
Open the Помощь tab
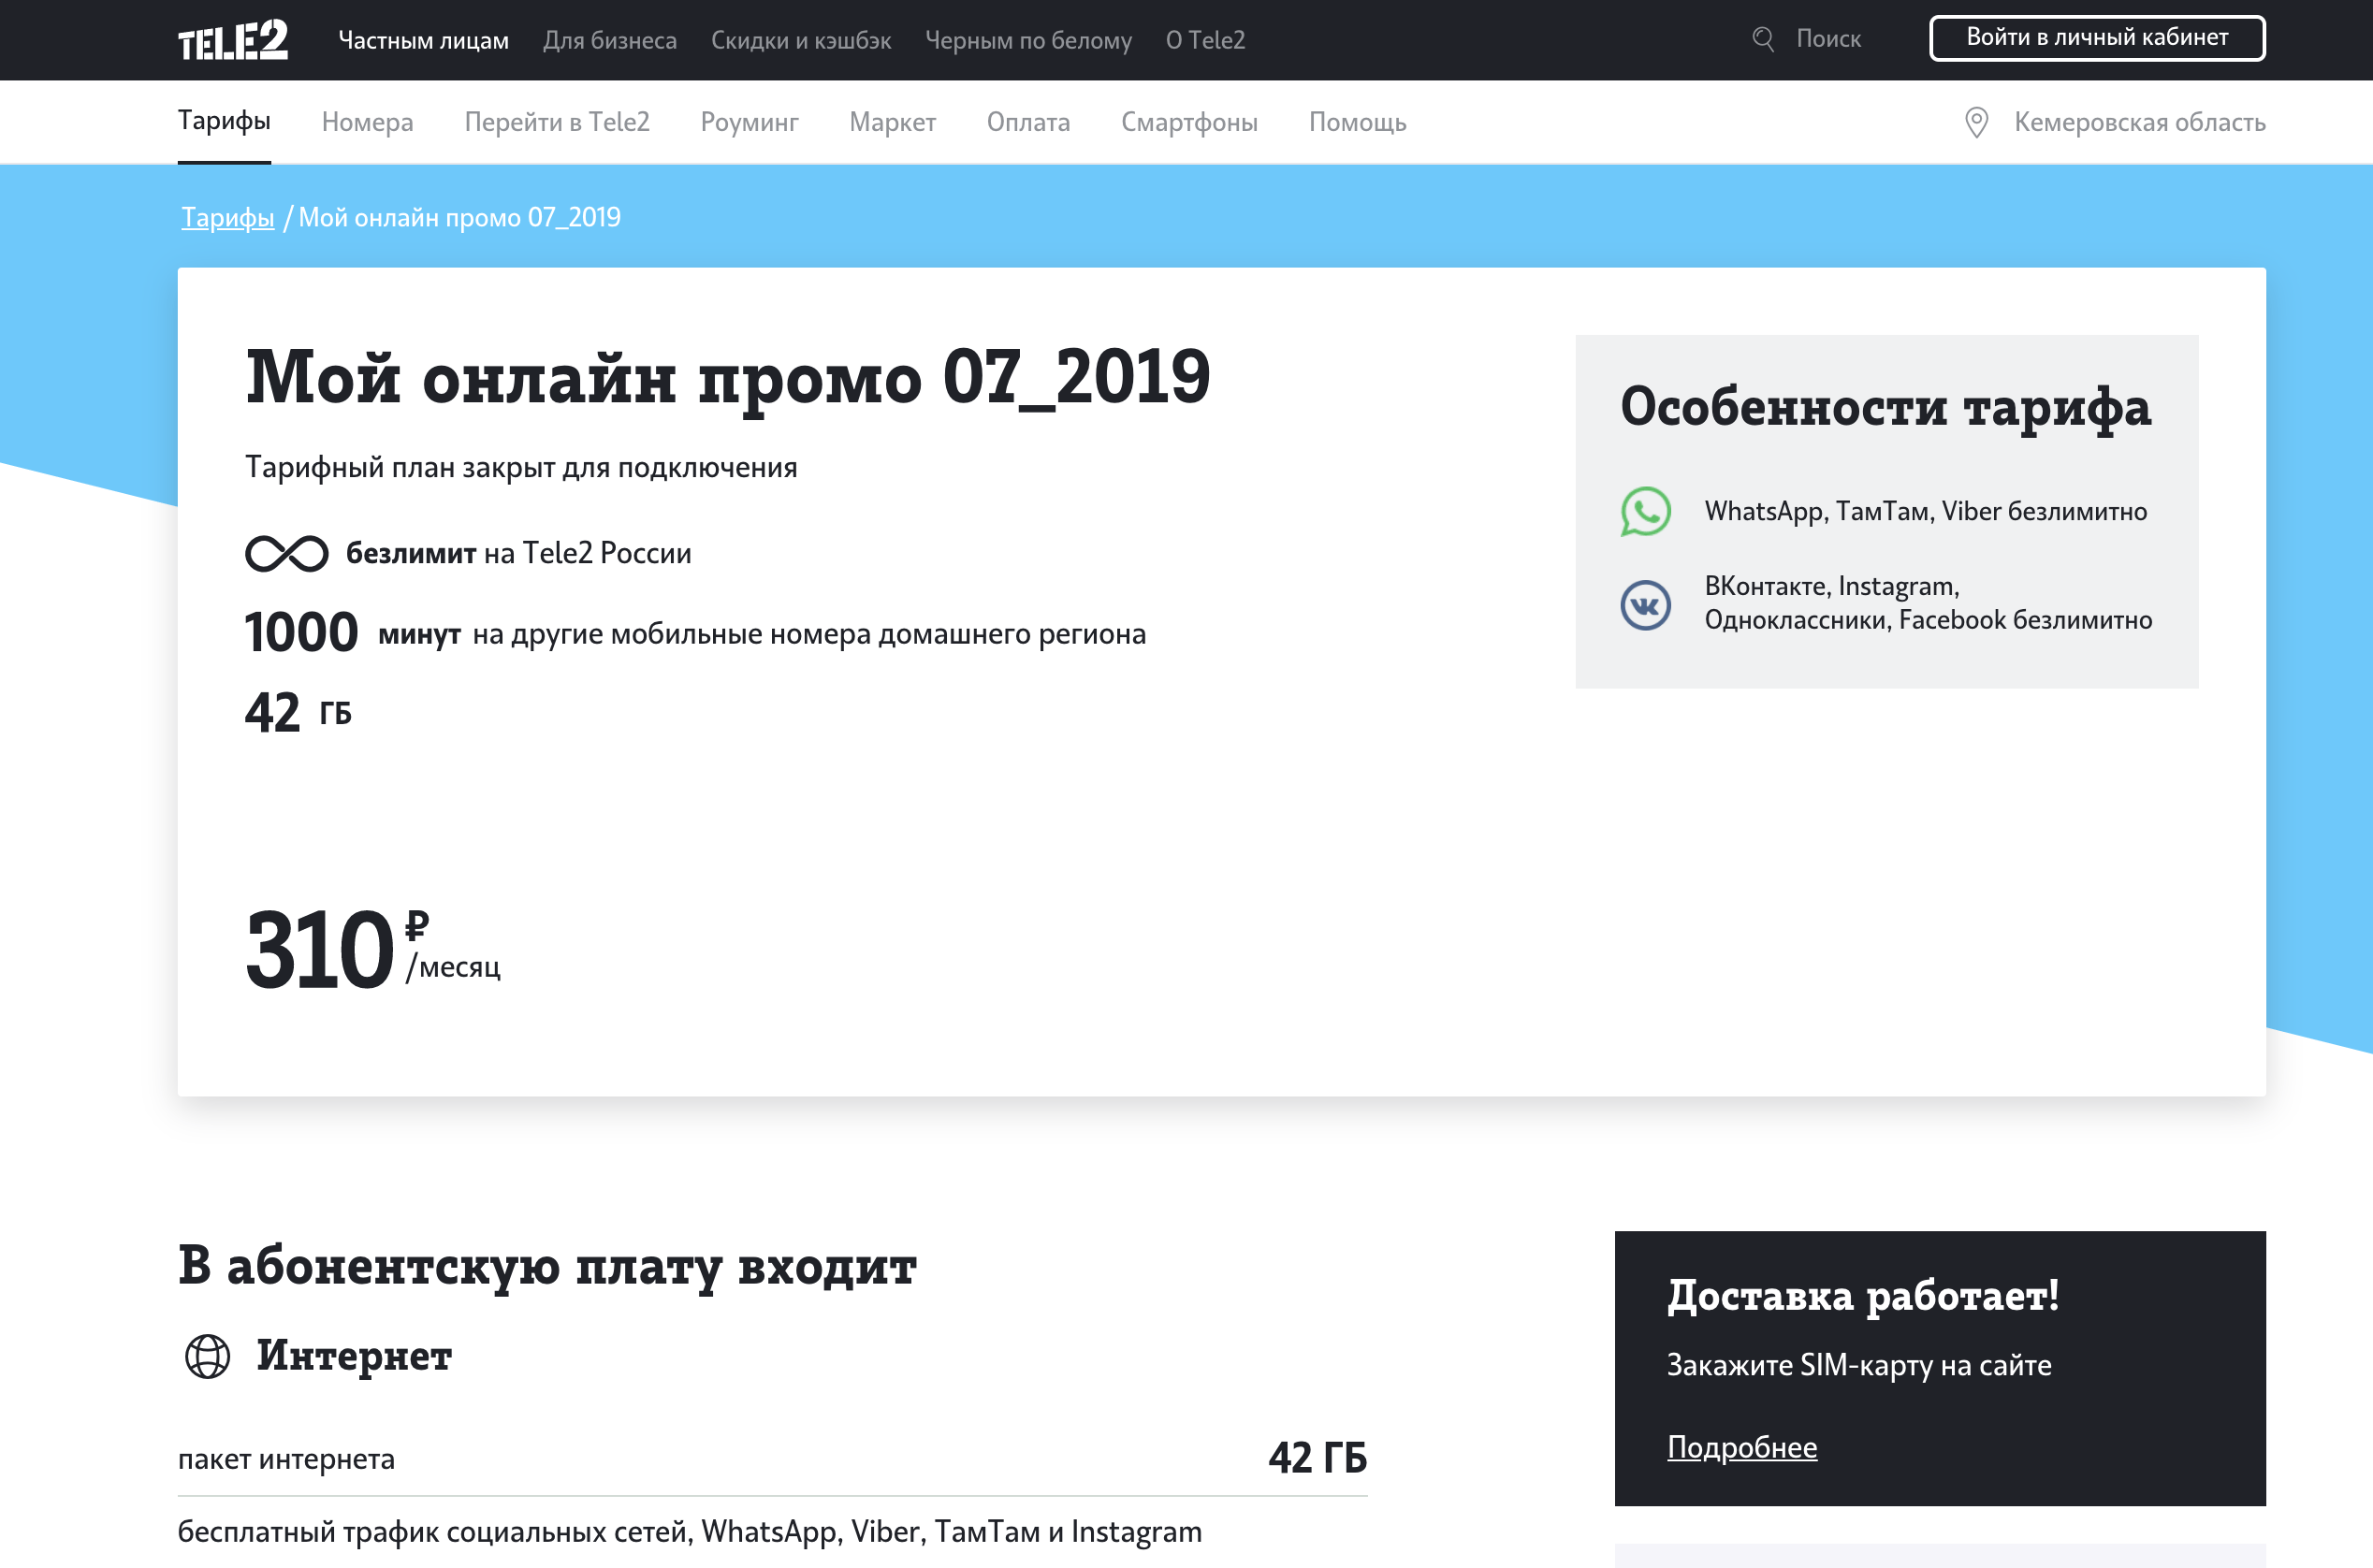[x=1357, y=122]
